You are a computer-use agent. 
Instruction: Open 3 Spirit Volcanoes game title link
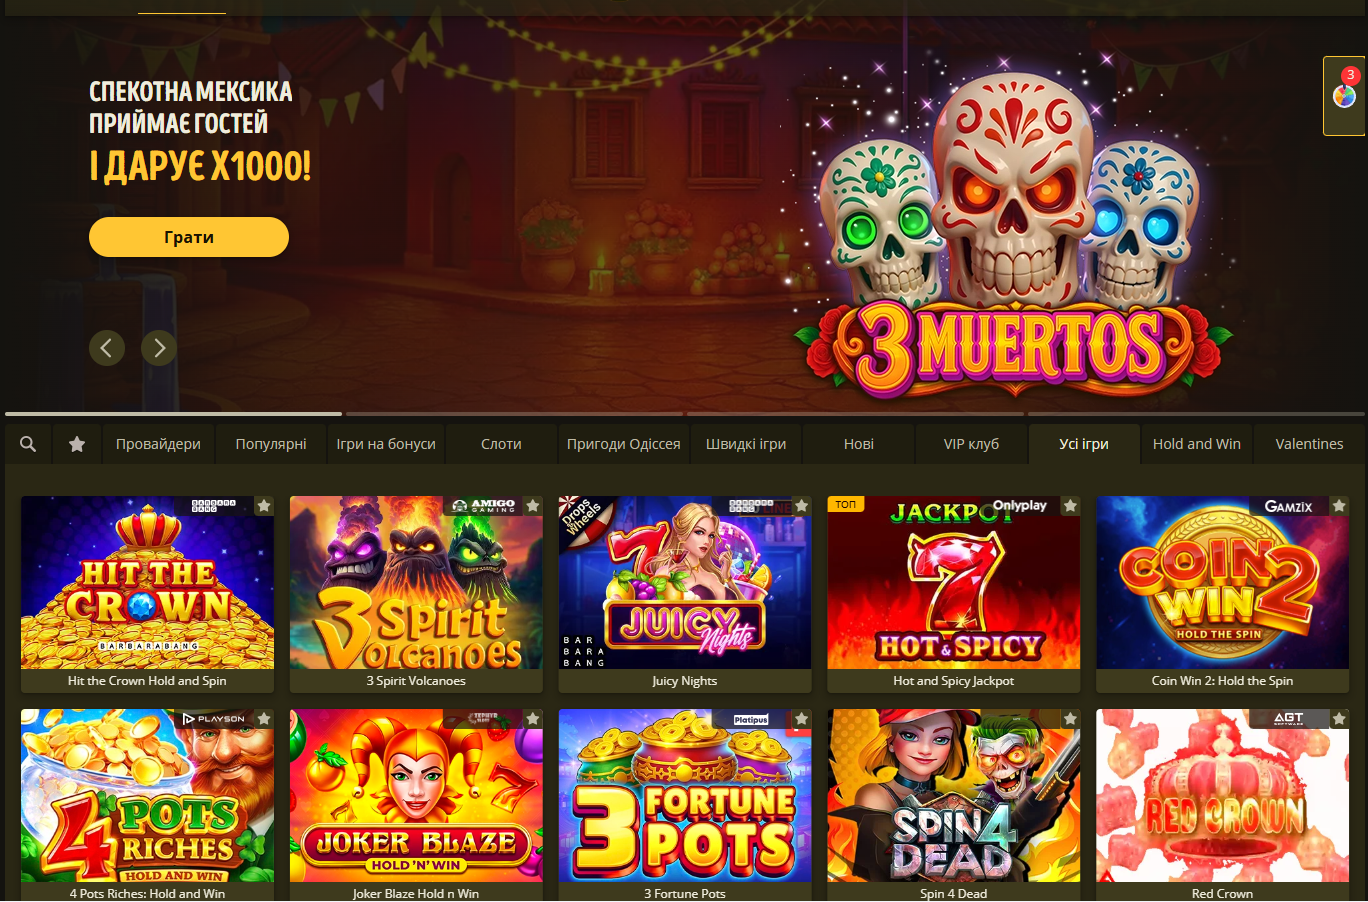(x=416, y=681)
